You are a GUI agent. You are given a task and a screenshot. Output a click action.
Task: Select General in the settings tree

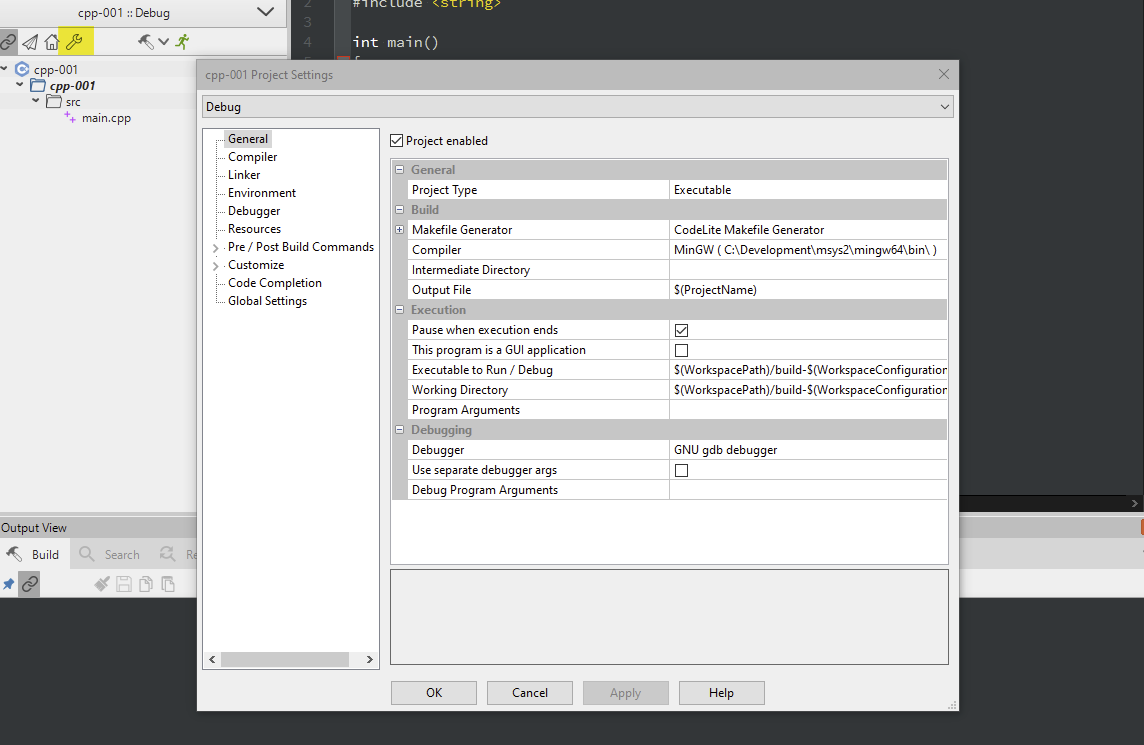point(248,139)
